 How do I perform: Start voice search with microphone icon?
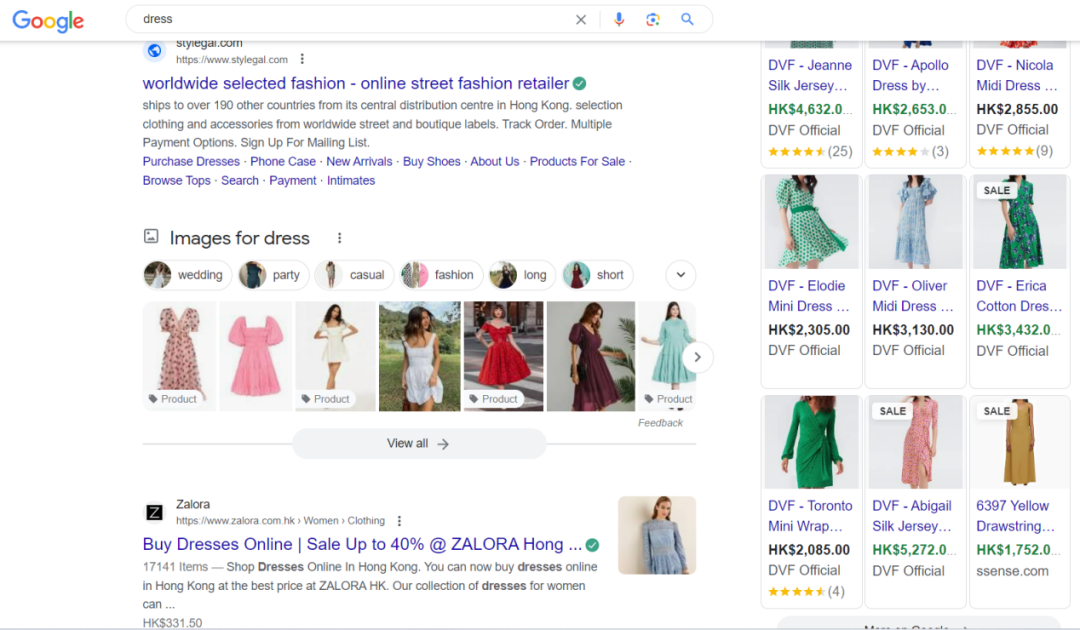pos(619,19)
